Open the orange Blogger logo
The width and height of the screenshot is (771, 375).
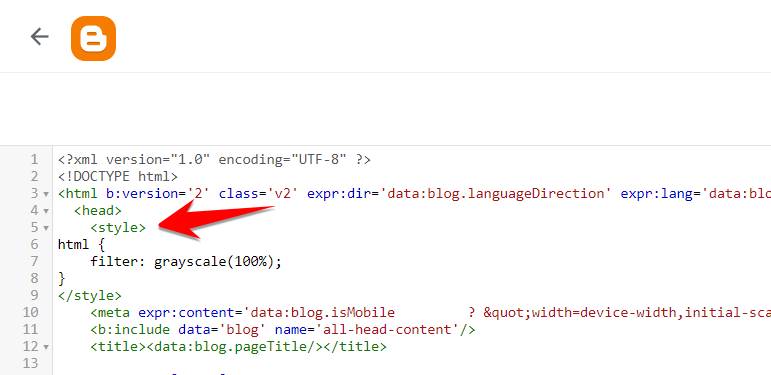coord(93,38)
